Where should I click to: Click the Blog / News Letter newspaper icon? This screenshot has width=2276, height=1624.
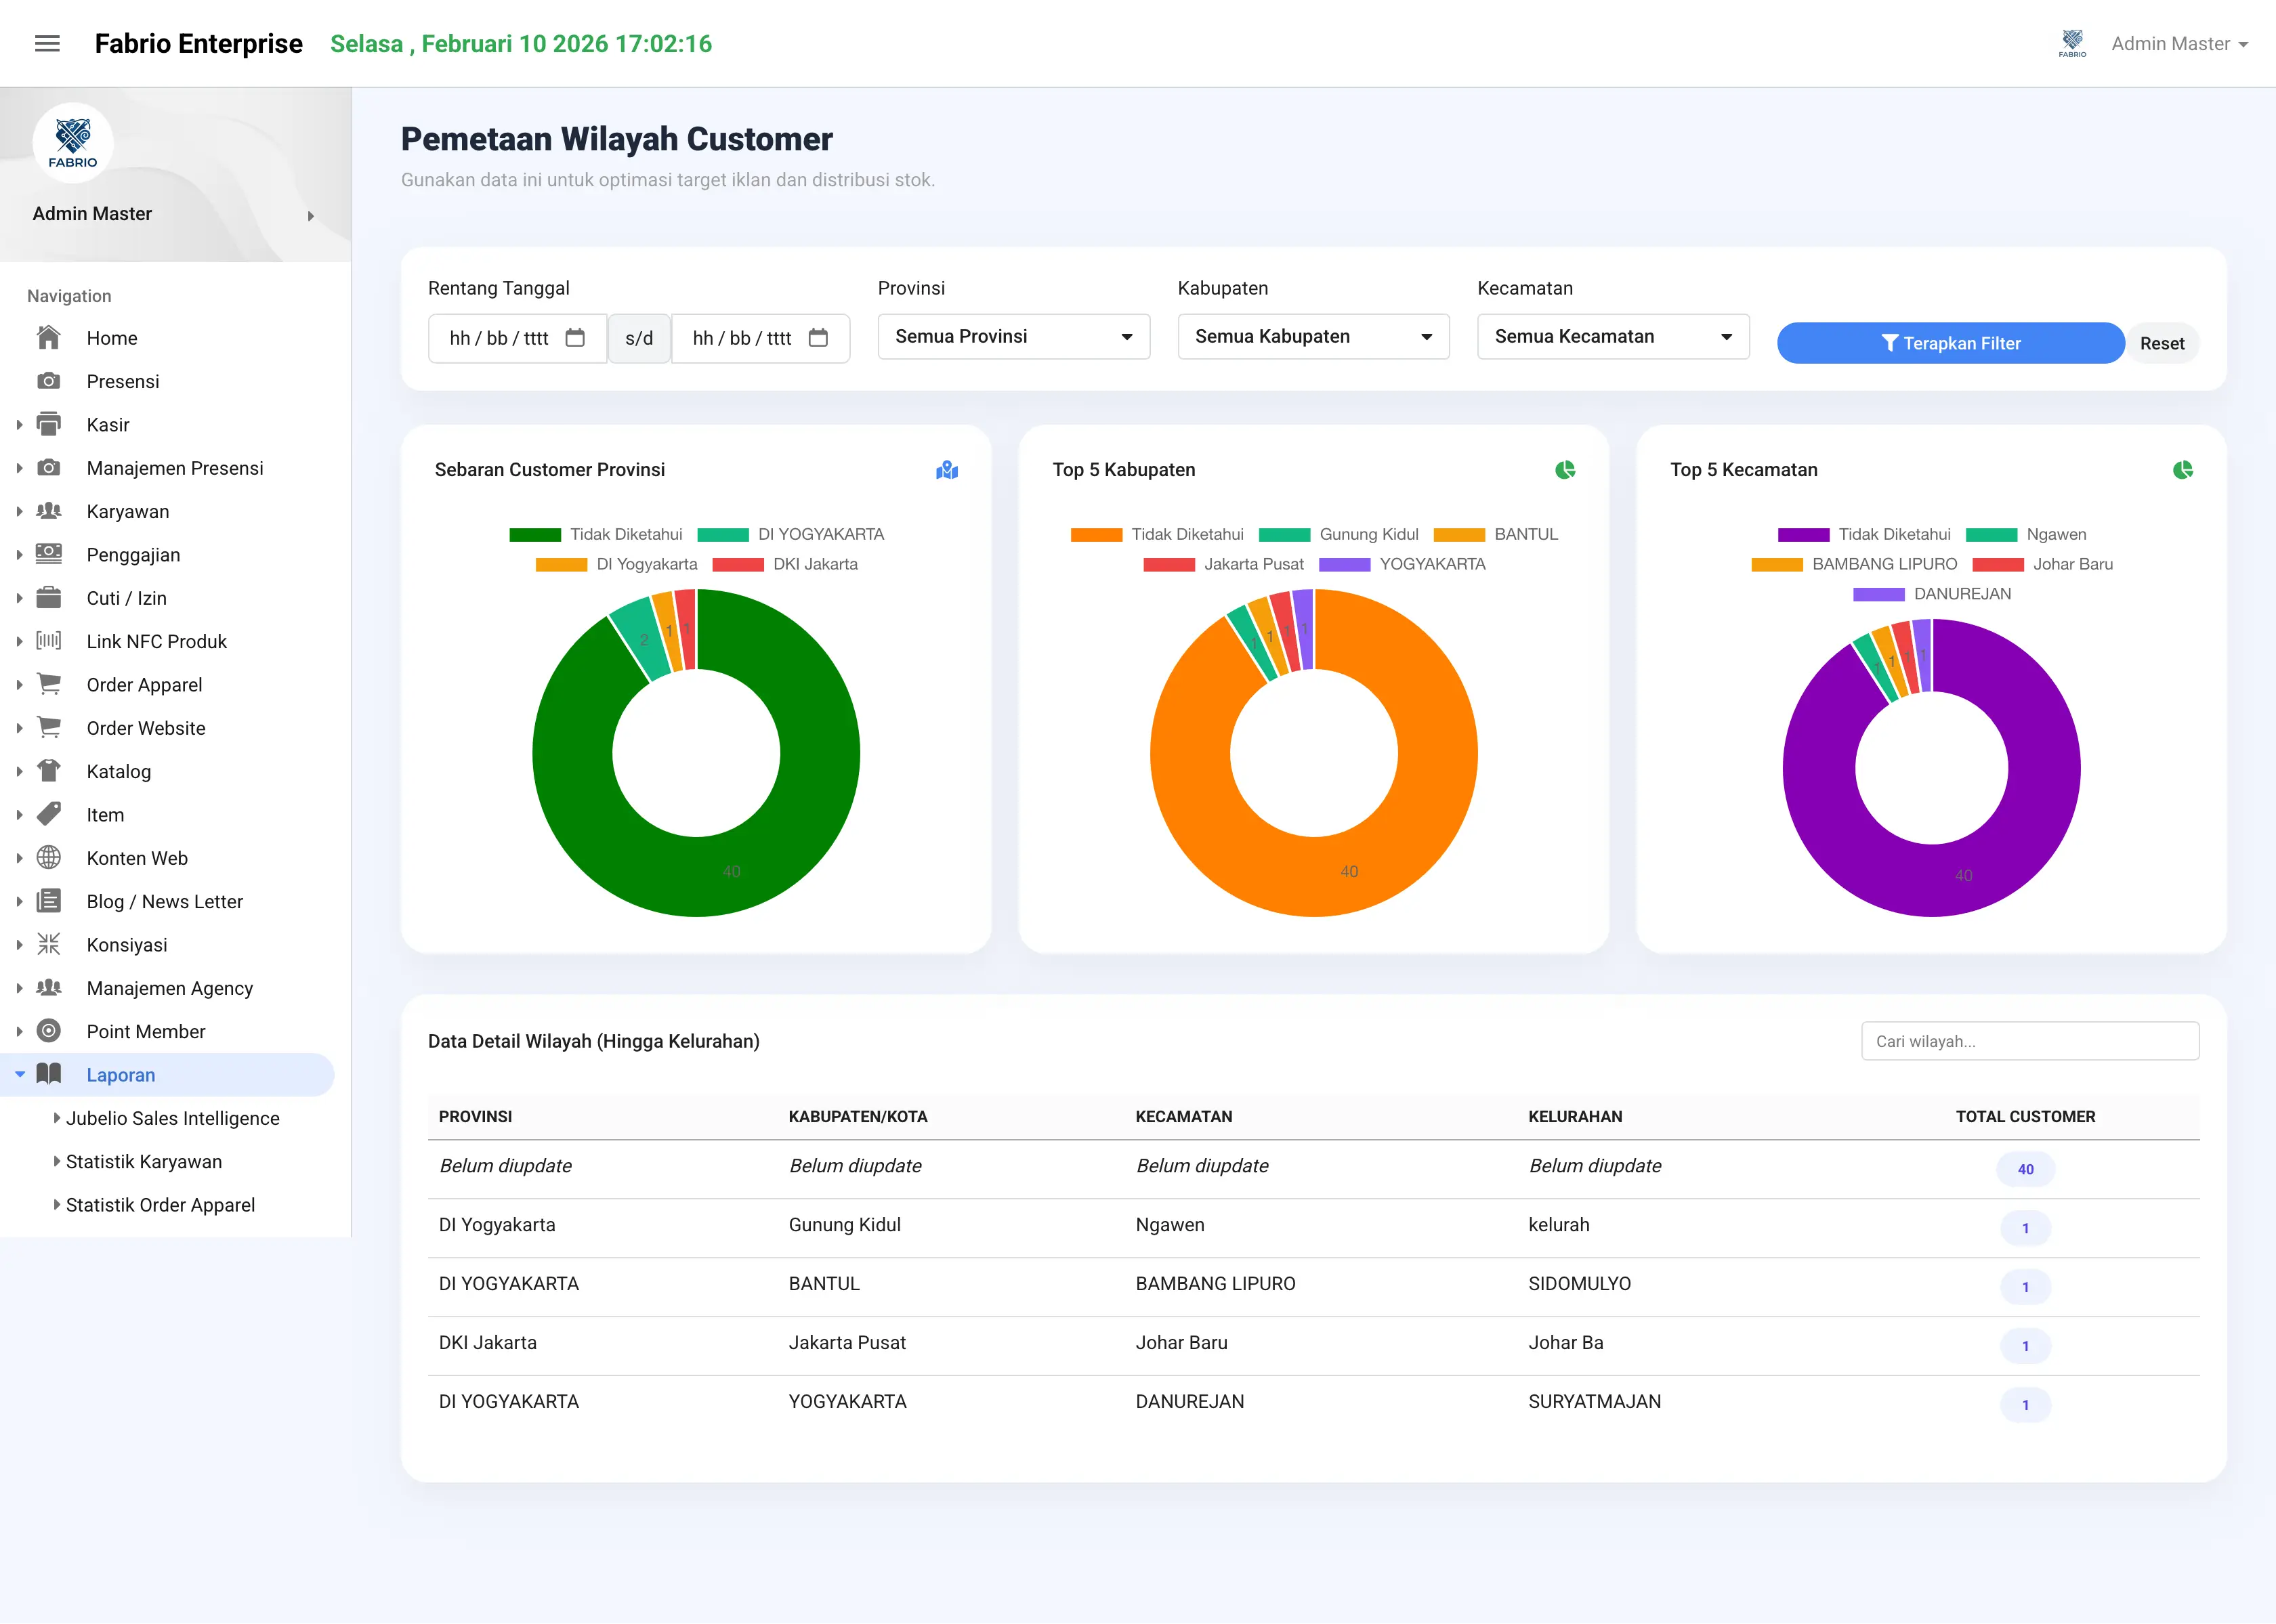click(48, 901)
